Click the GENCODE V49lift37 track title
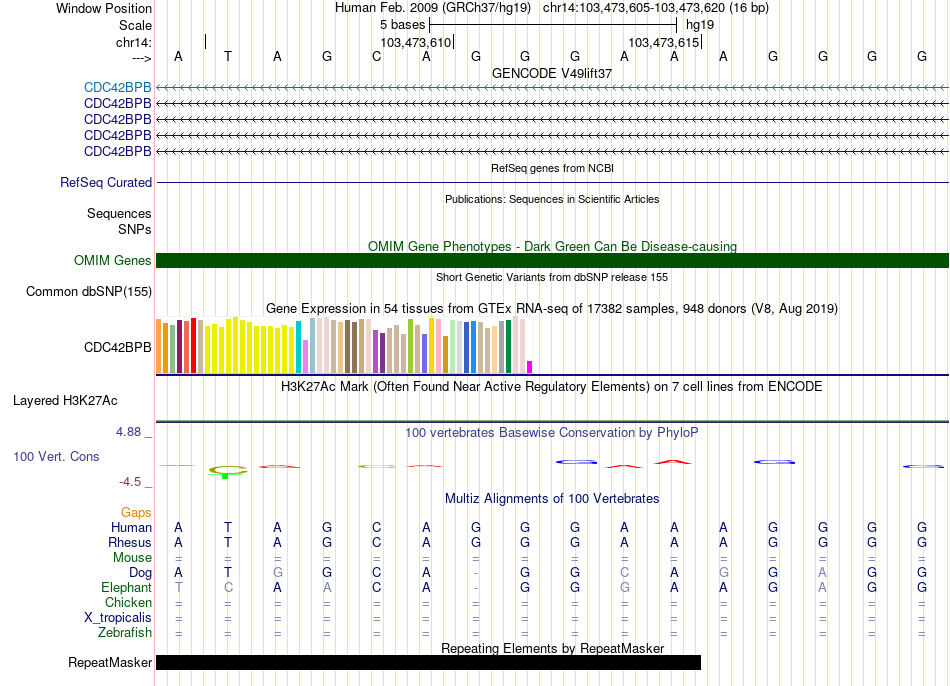The height and width of the screenshot is (686, 950). [552, 73]
